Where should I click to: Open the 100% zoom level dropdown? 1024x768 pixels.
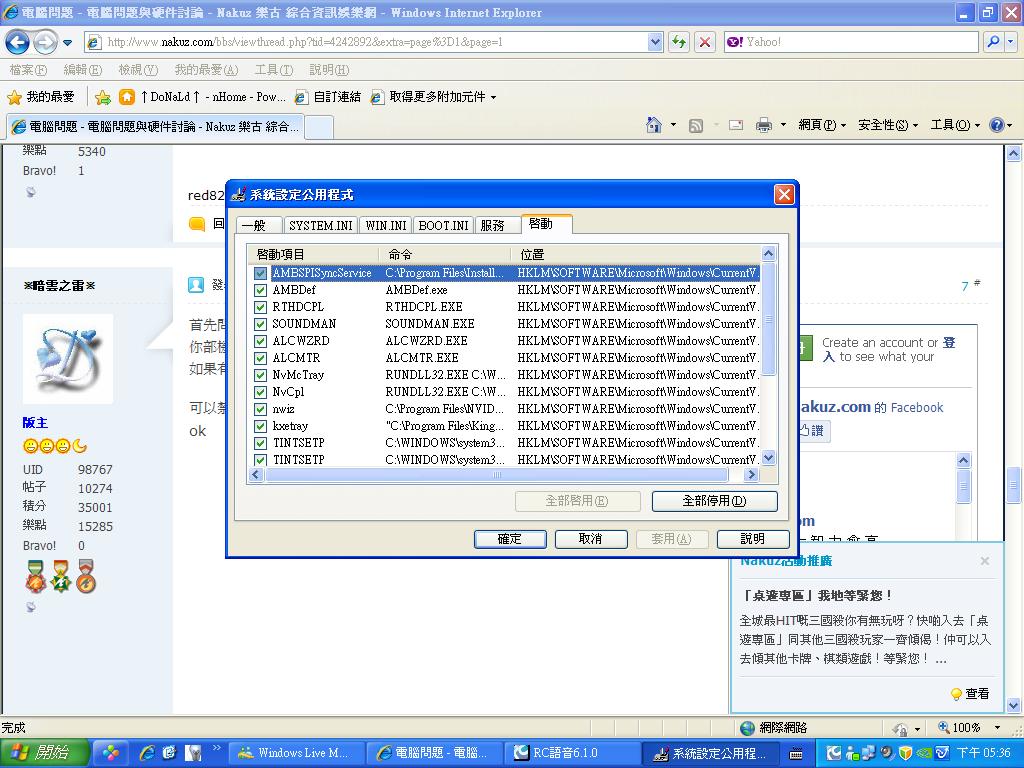coord(997,728)
